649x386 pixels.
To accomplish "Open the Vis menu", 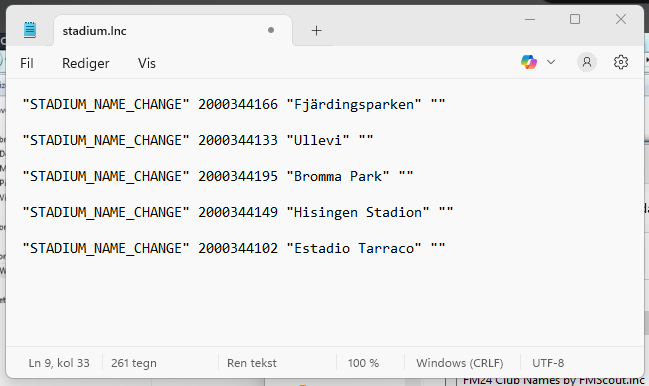I will coord(147,63).
